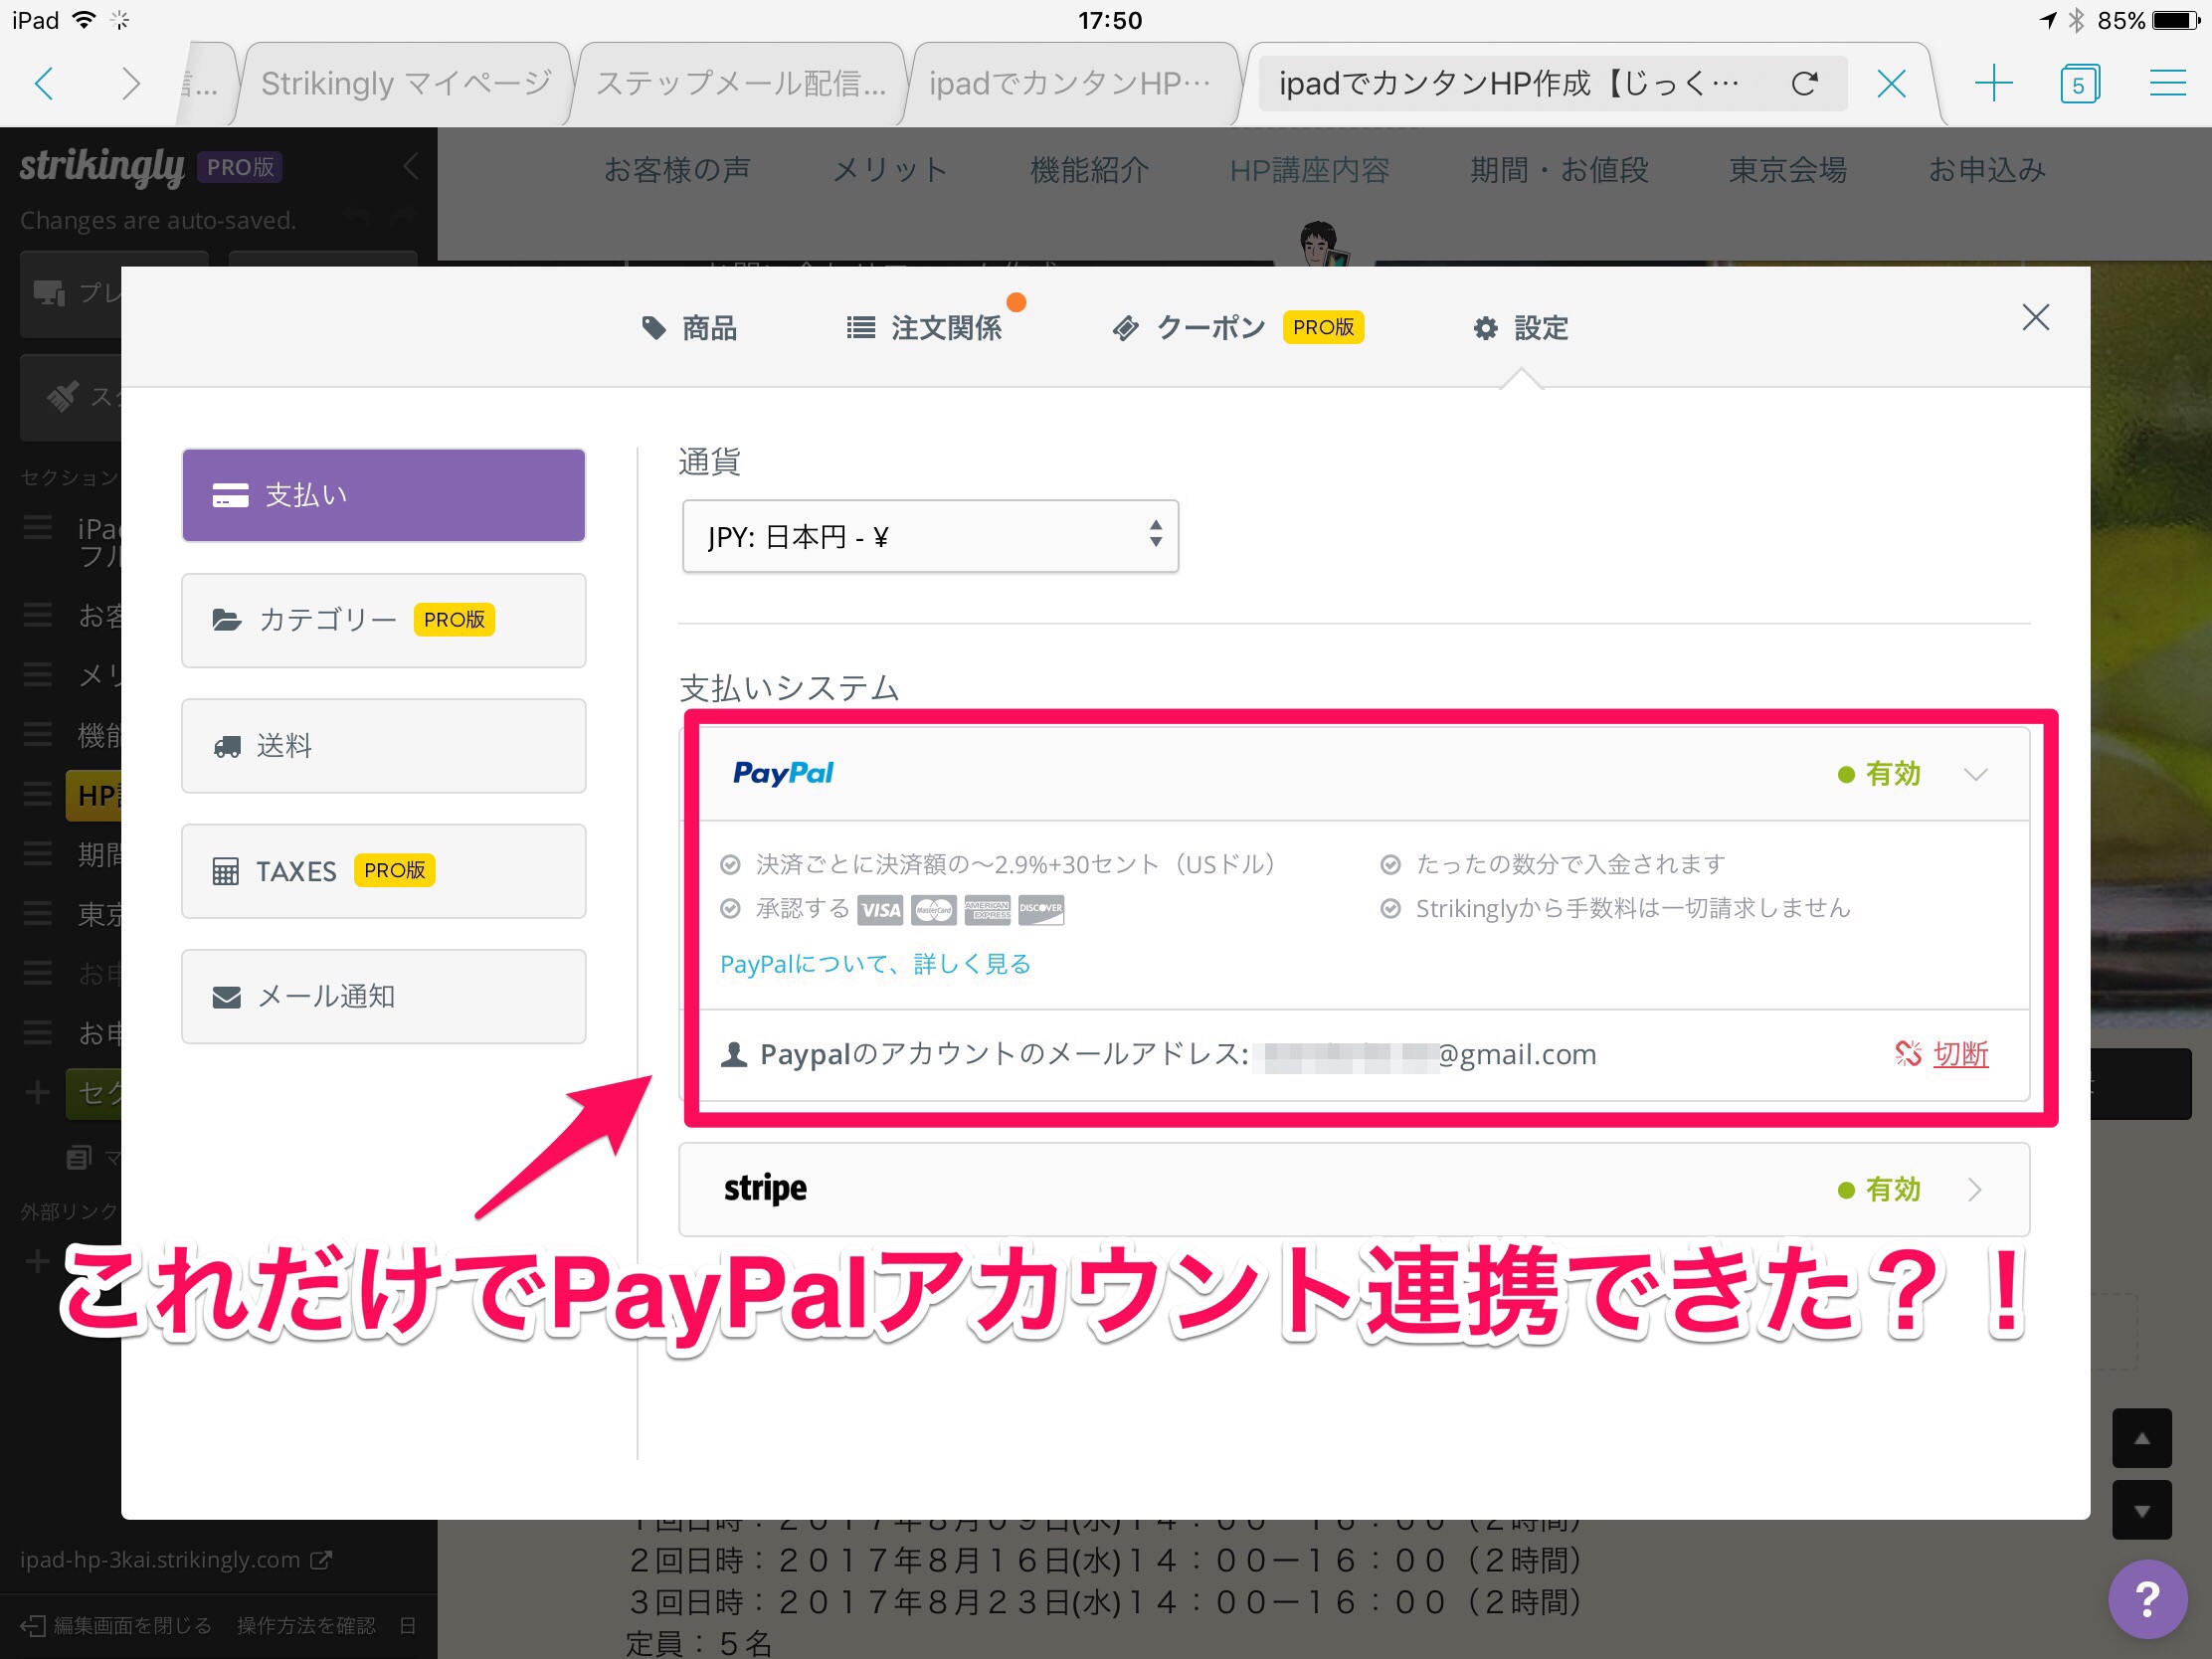Click the たったの数分で入金されます text
Screen dimensions: 2212x1659
click(1571, 864)
